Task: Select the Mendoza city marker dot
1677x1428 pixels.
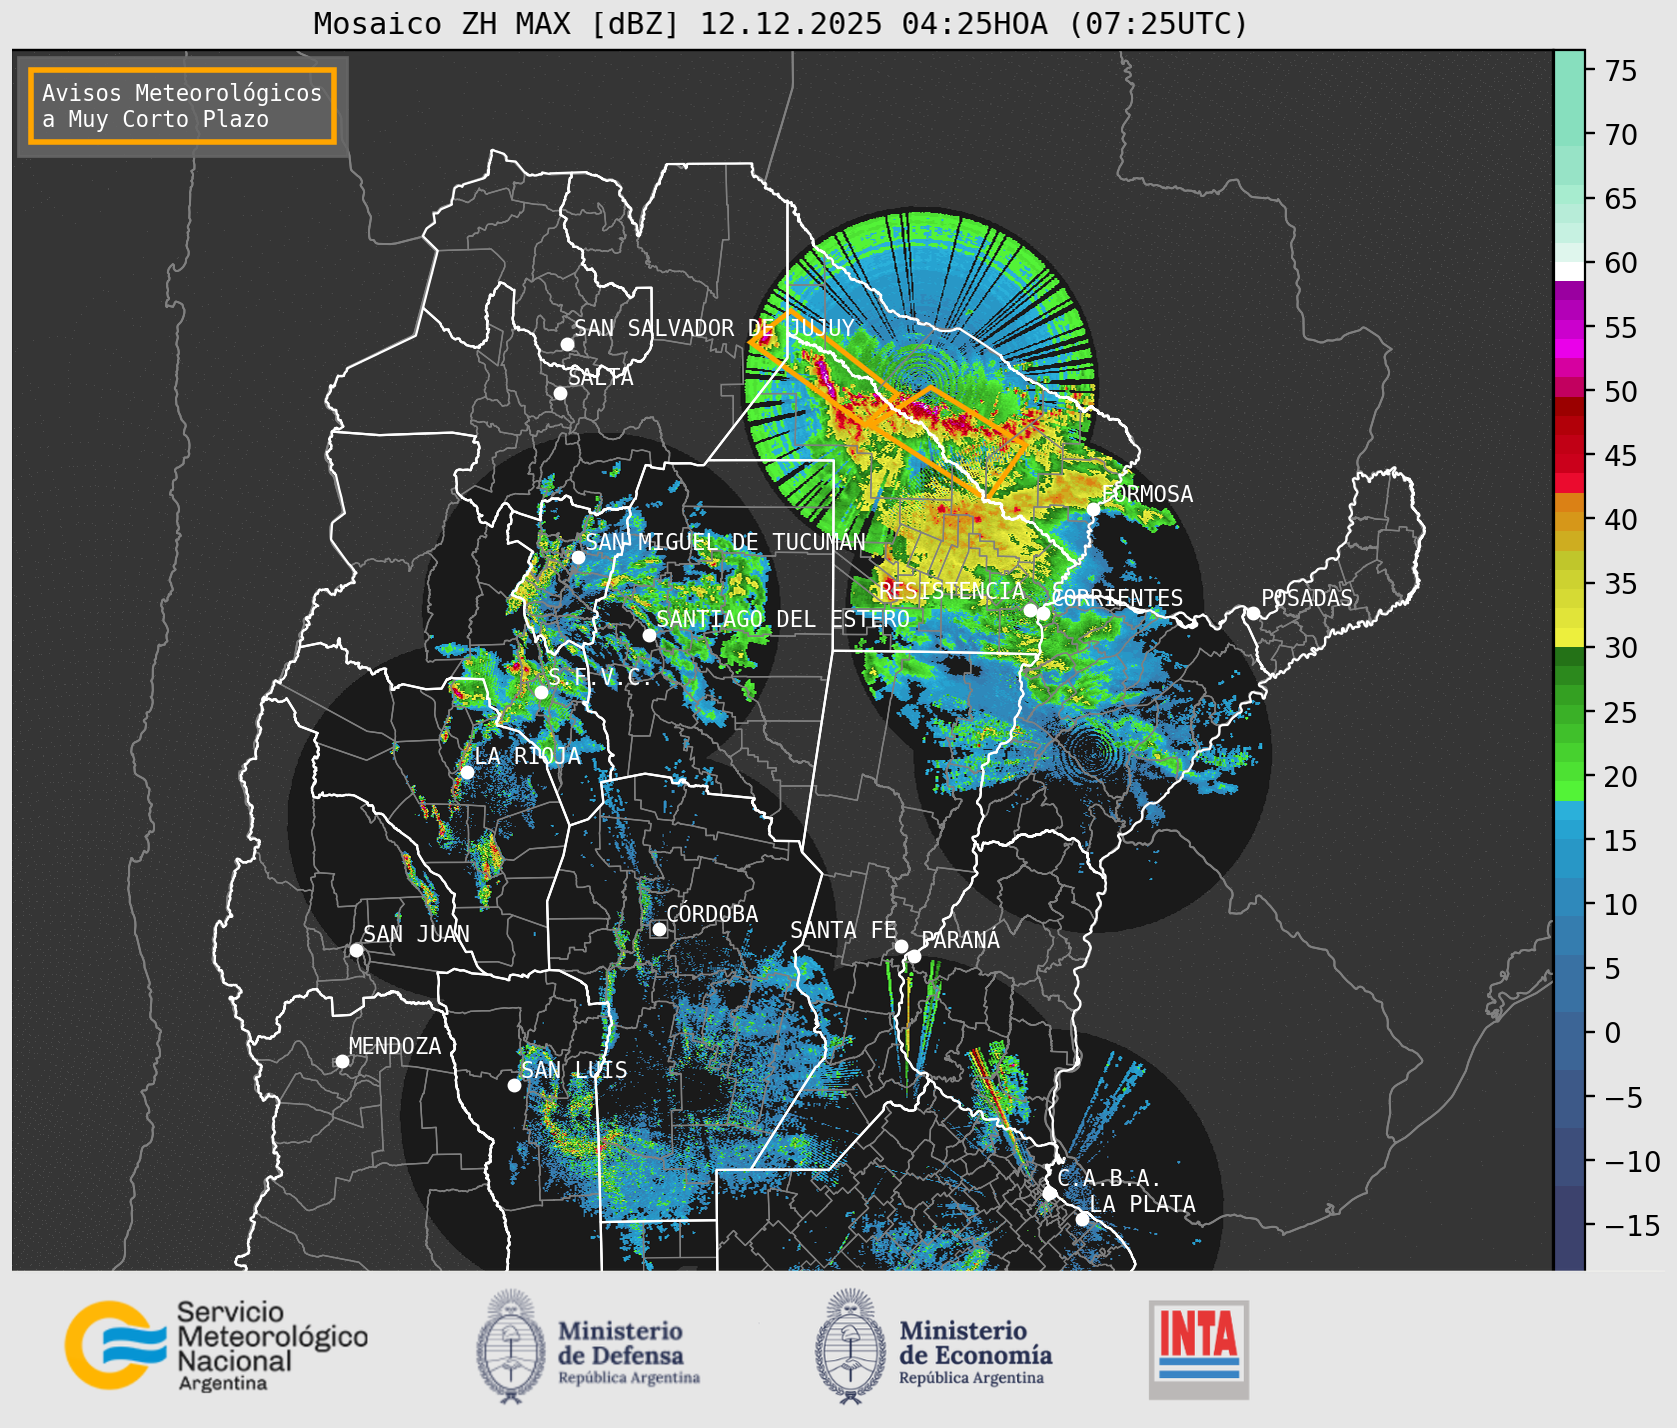Action: (x=342, y=1061)
